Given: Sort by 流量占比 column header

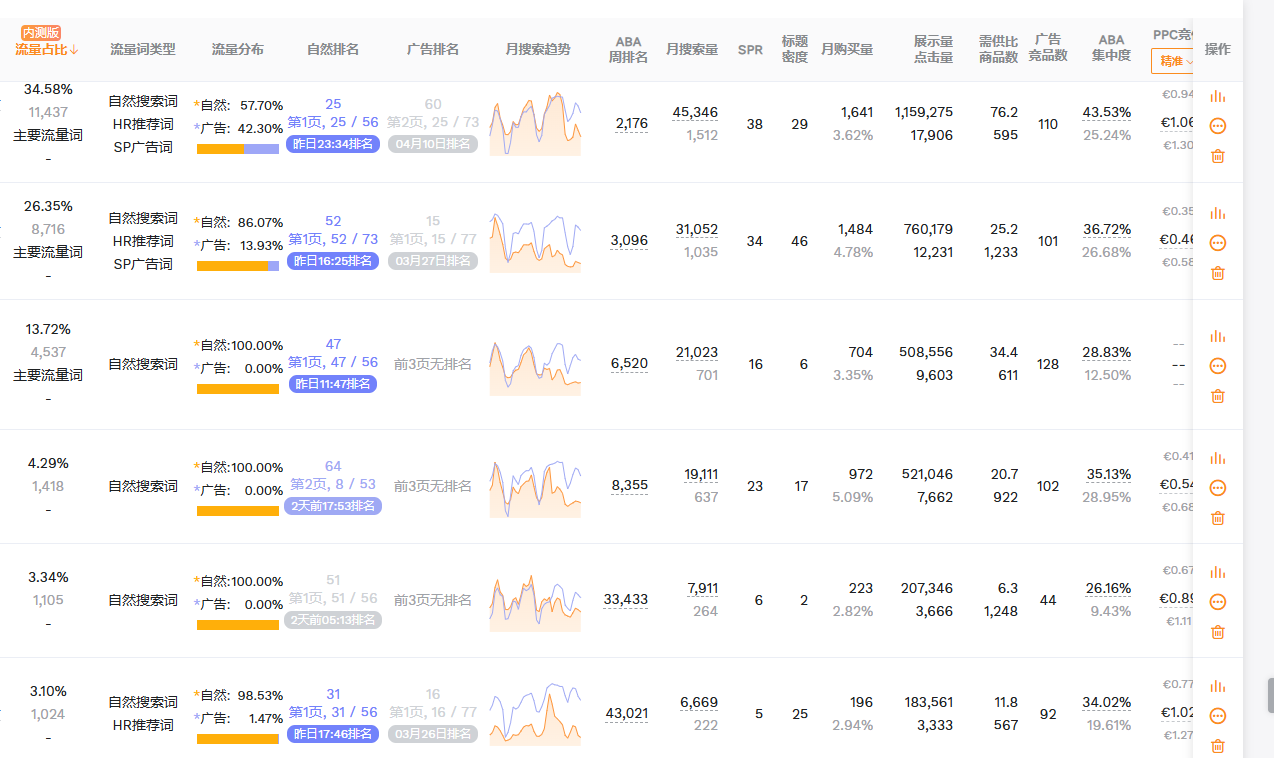Looking at the screenshot, I should coord(47,49).
